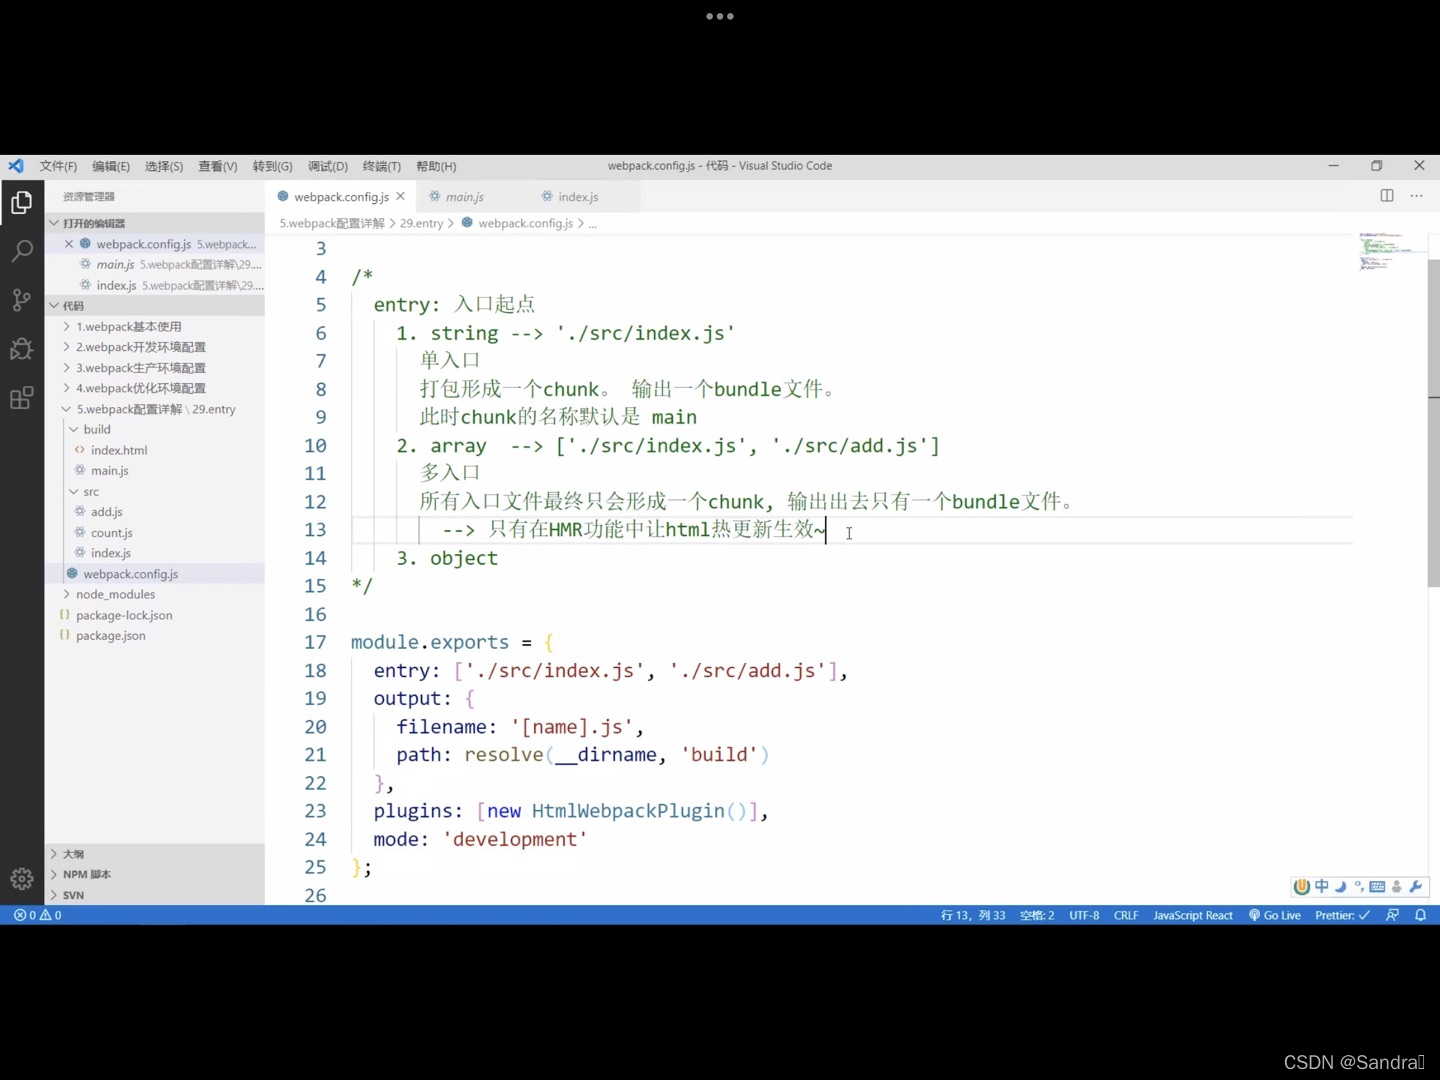Change file encoding UTF-8
The height and width of the screenshot is (1080, 1440).
[1084, 915]
